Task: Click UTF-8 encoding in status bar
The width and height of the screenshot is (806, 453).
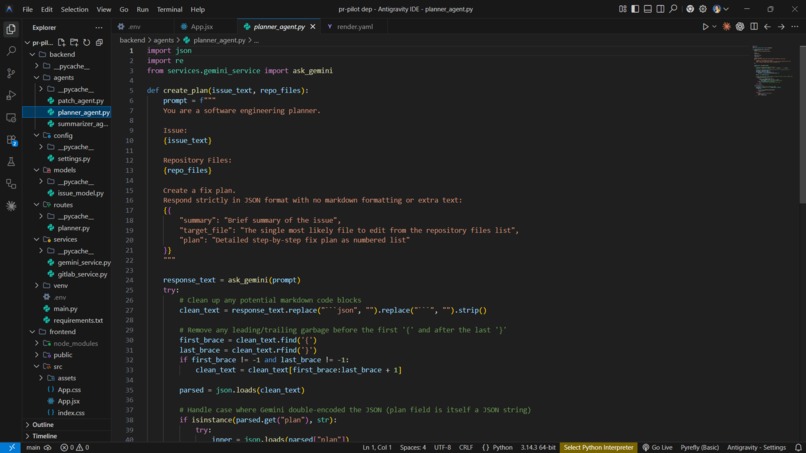Action: click(x=442, y=447)
